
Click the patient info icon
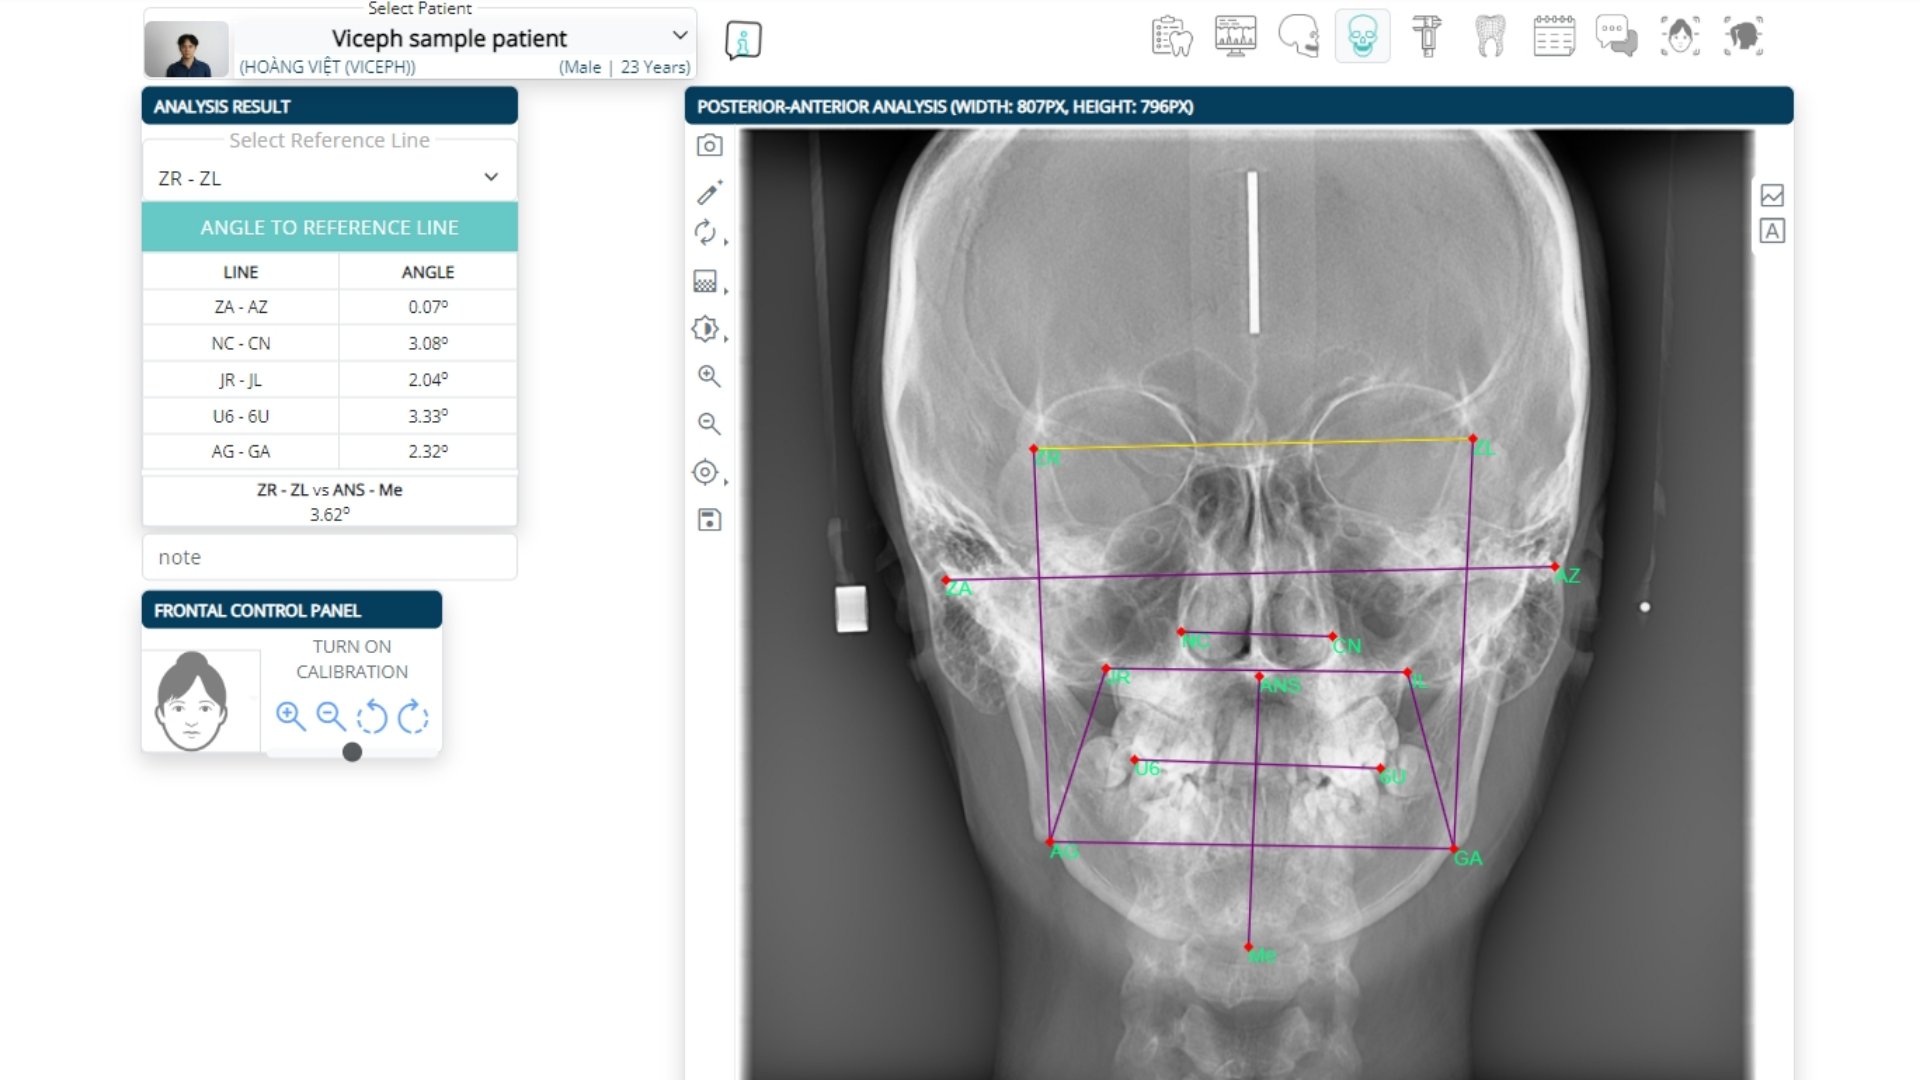tap(743, 41)
